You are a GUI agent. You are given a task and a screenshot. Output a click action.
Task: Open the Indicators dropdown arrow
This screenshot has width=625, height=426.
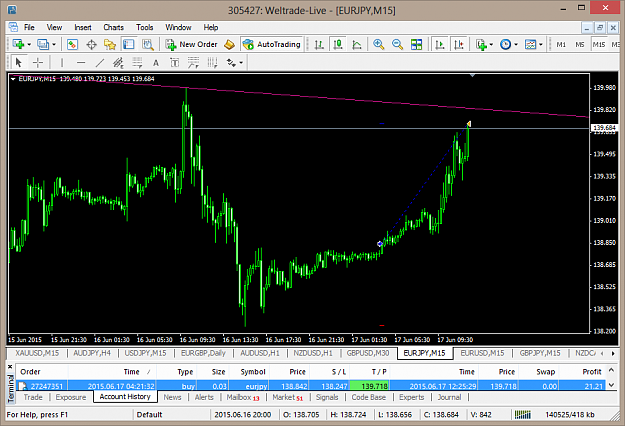coord(491,45)
